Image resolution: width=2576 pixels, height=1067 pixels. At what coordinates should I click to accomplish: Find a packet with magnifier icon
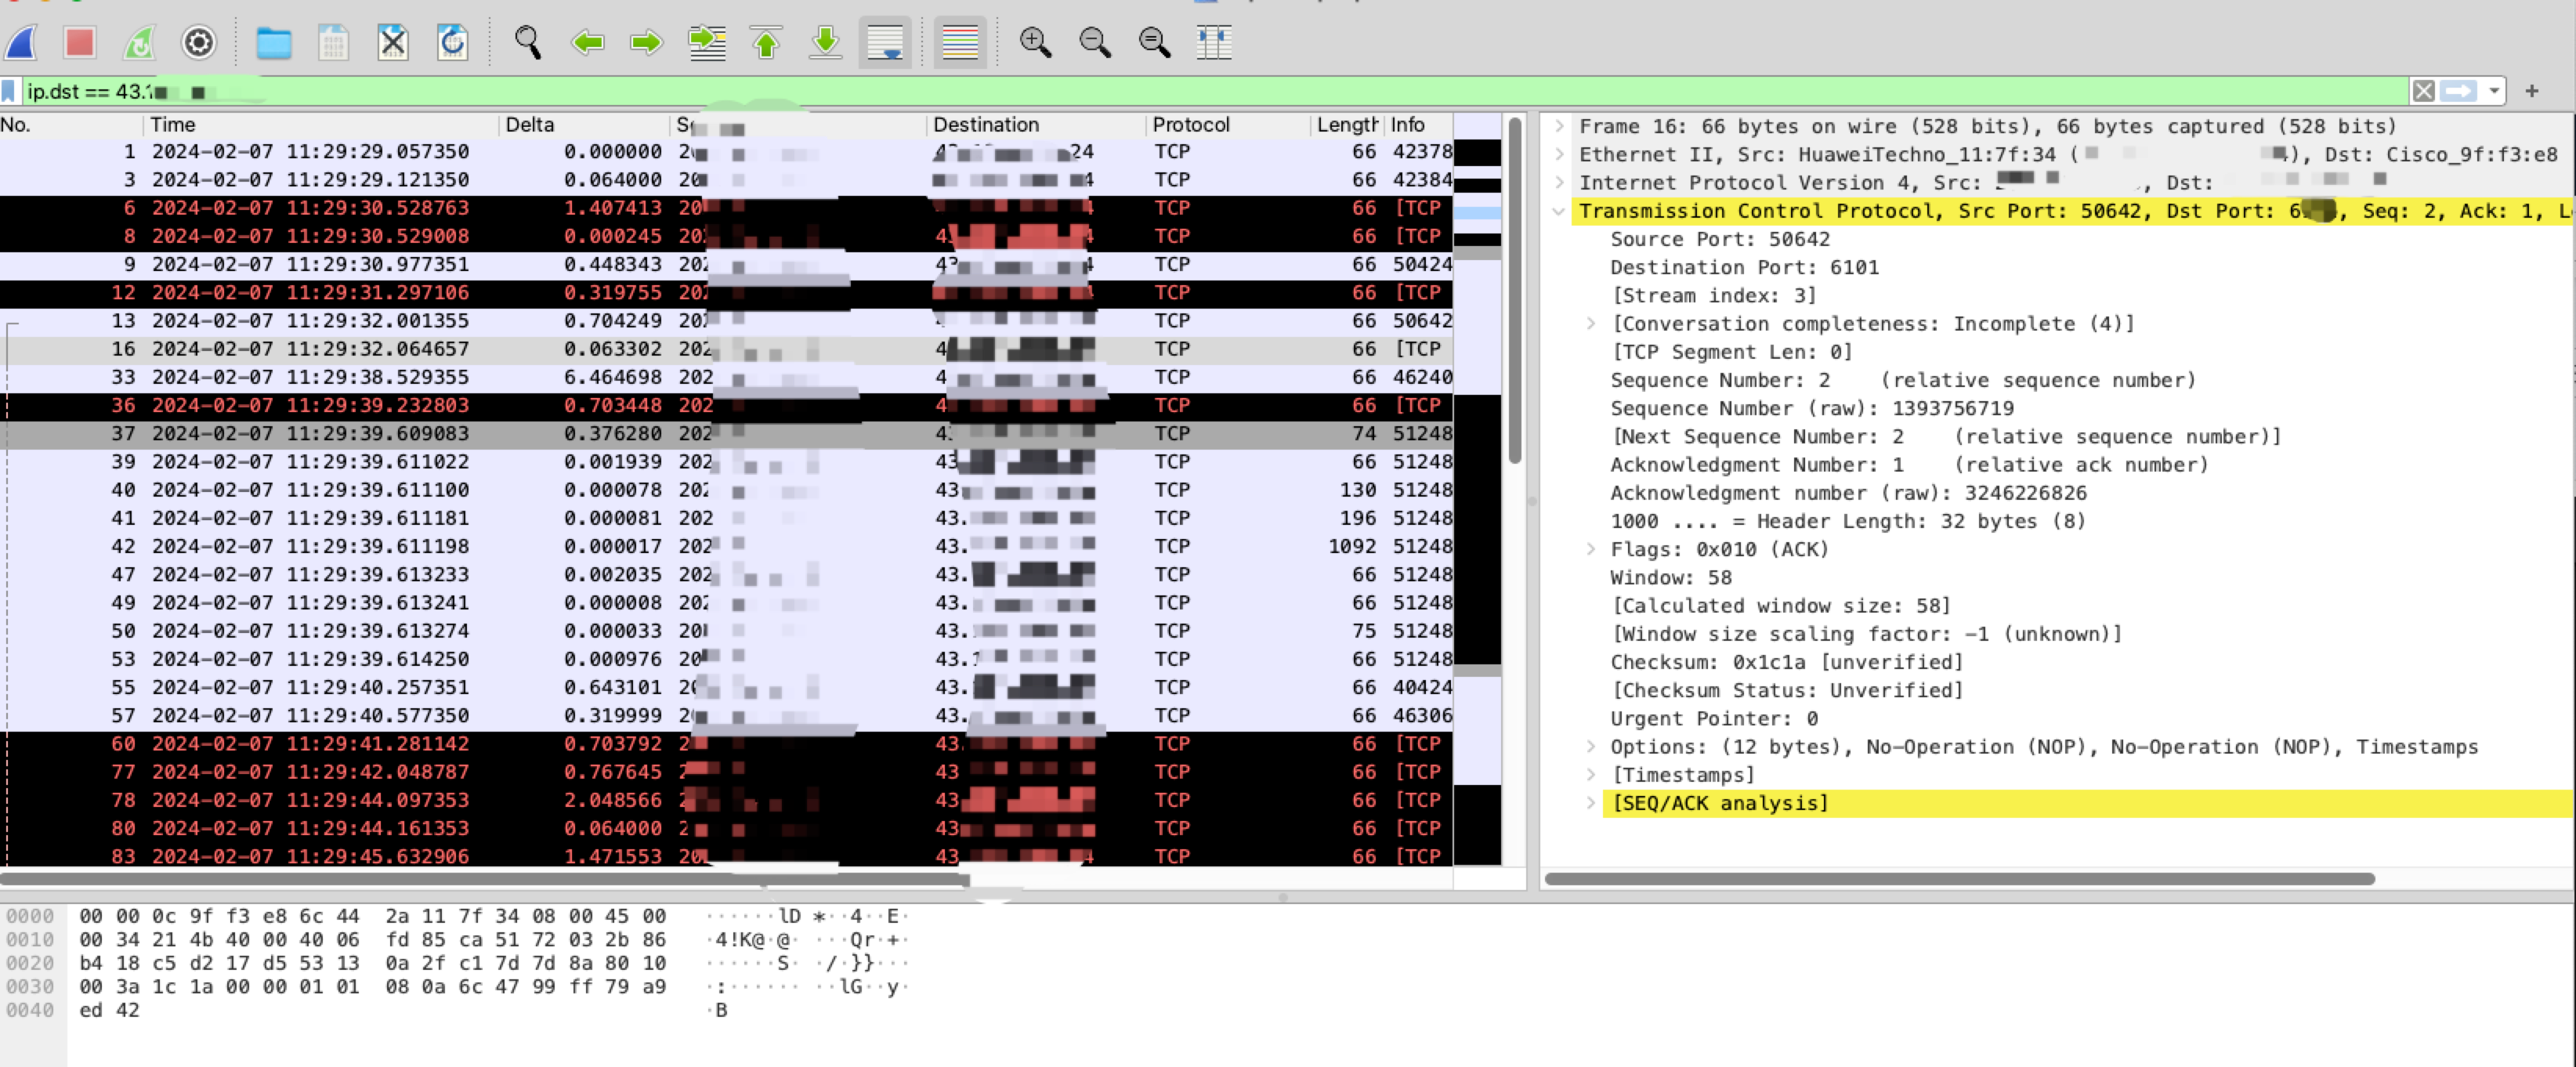[527, 42]
